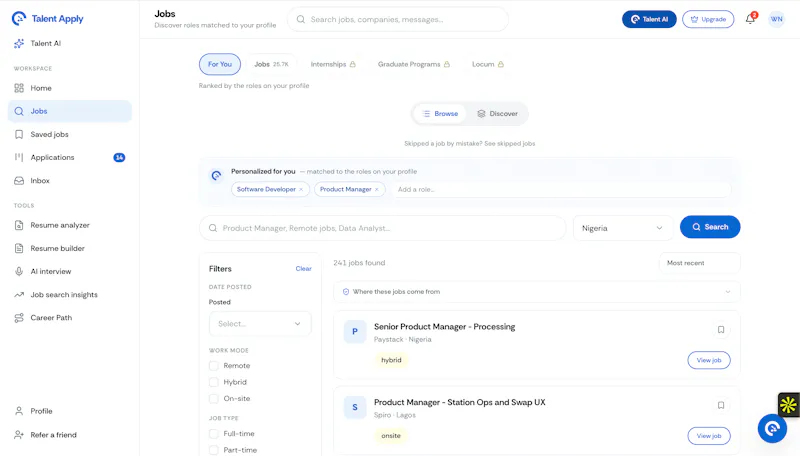Open the Posted date Select dropdown
Screen dimensions: 800x456
tap(260, 324)
